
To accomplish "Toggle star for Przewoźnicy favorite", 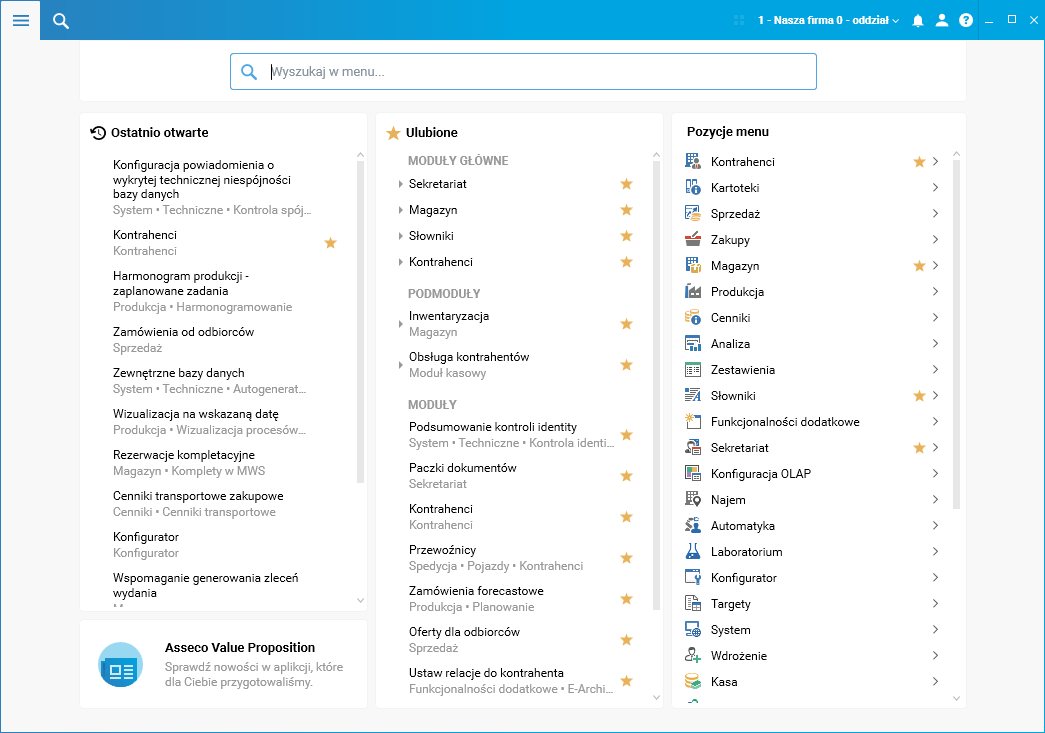I will [x=626, y=557].
